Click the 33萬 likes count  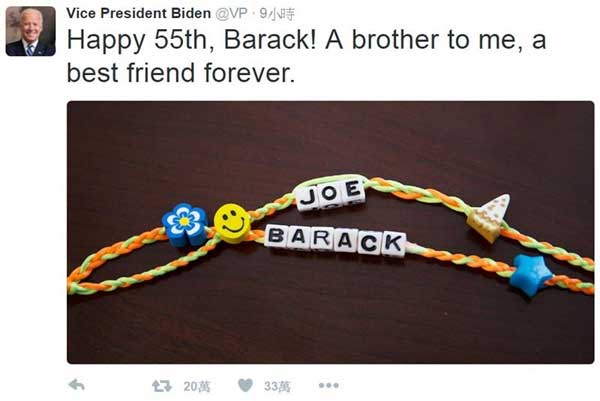(277, 386)
